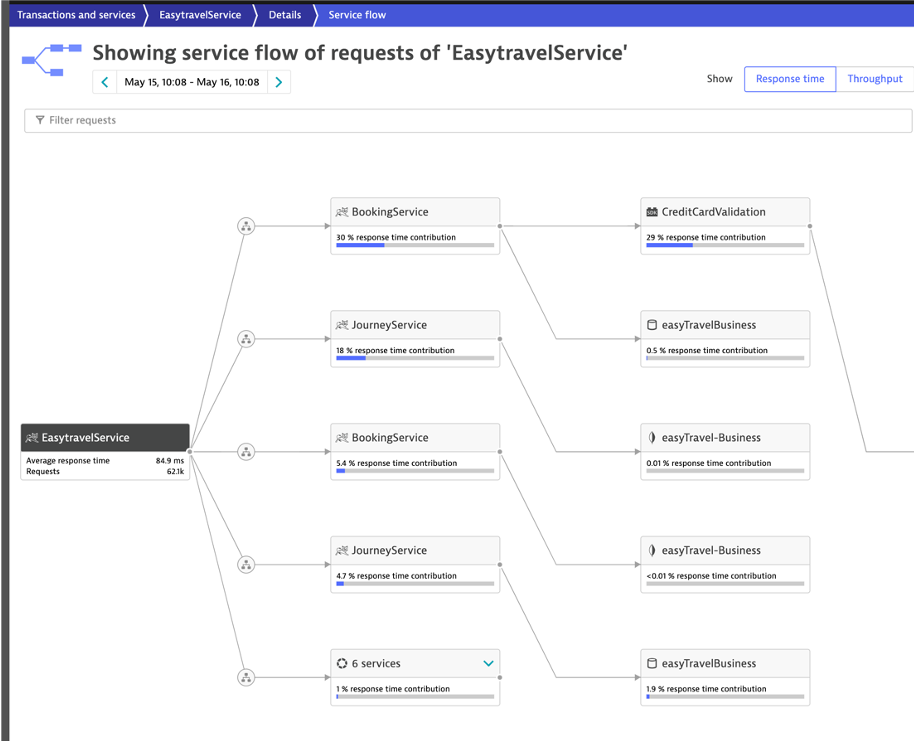Show Response time view
Image resolution: width=914 pixels, height=741 pixels.
coord(790,79)
